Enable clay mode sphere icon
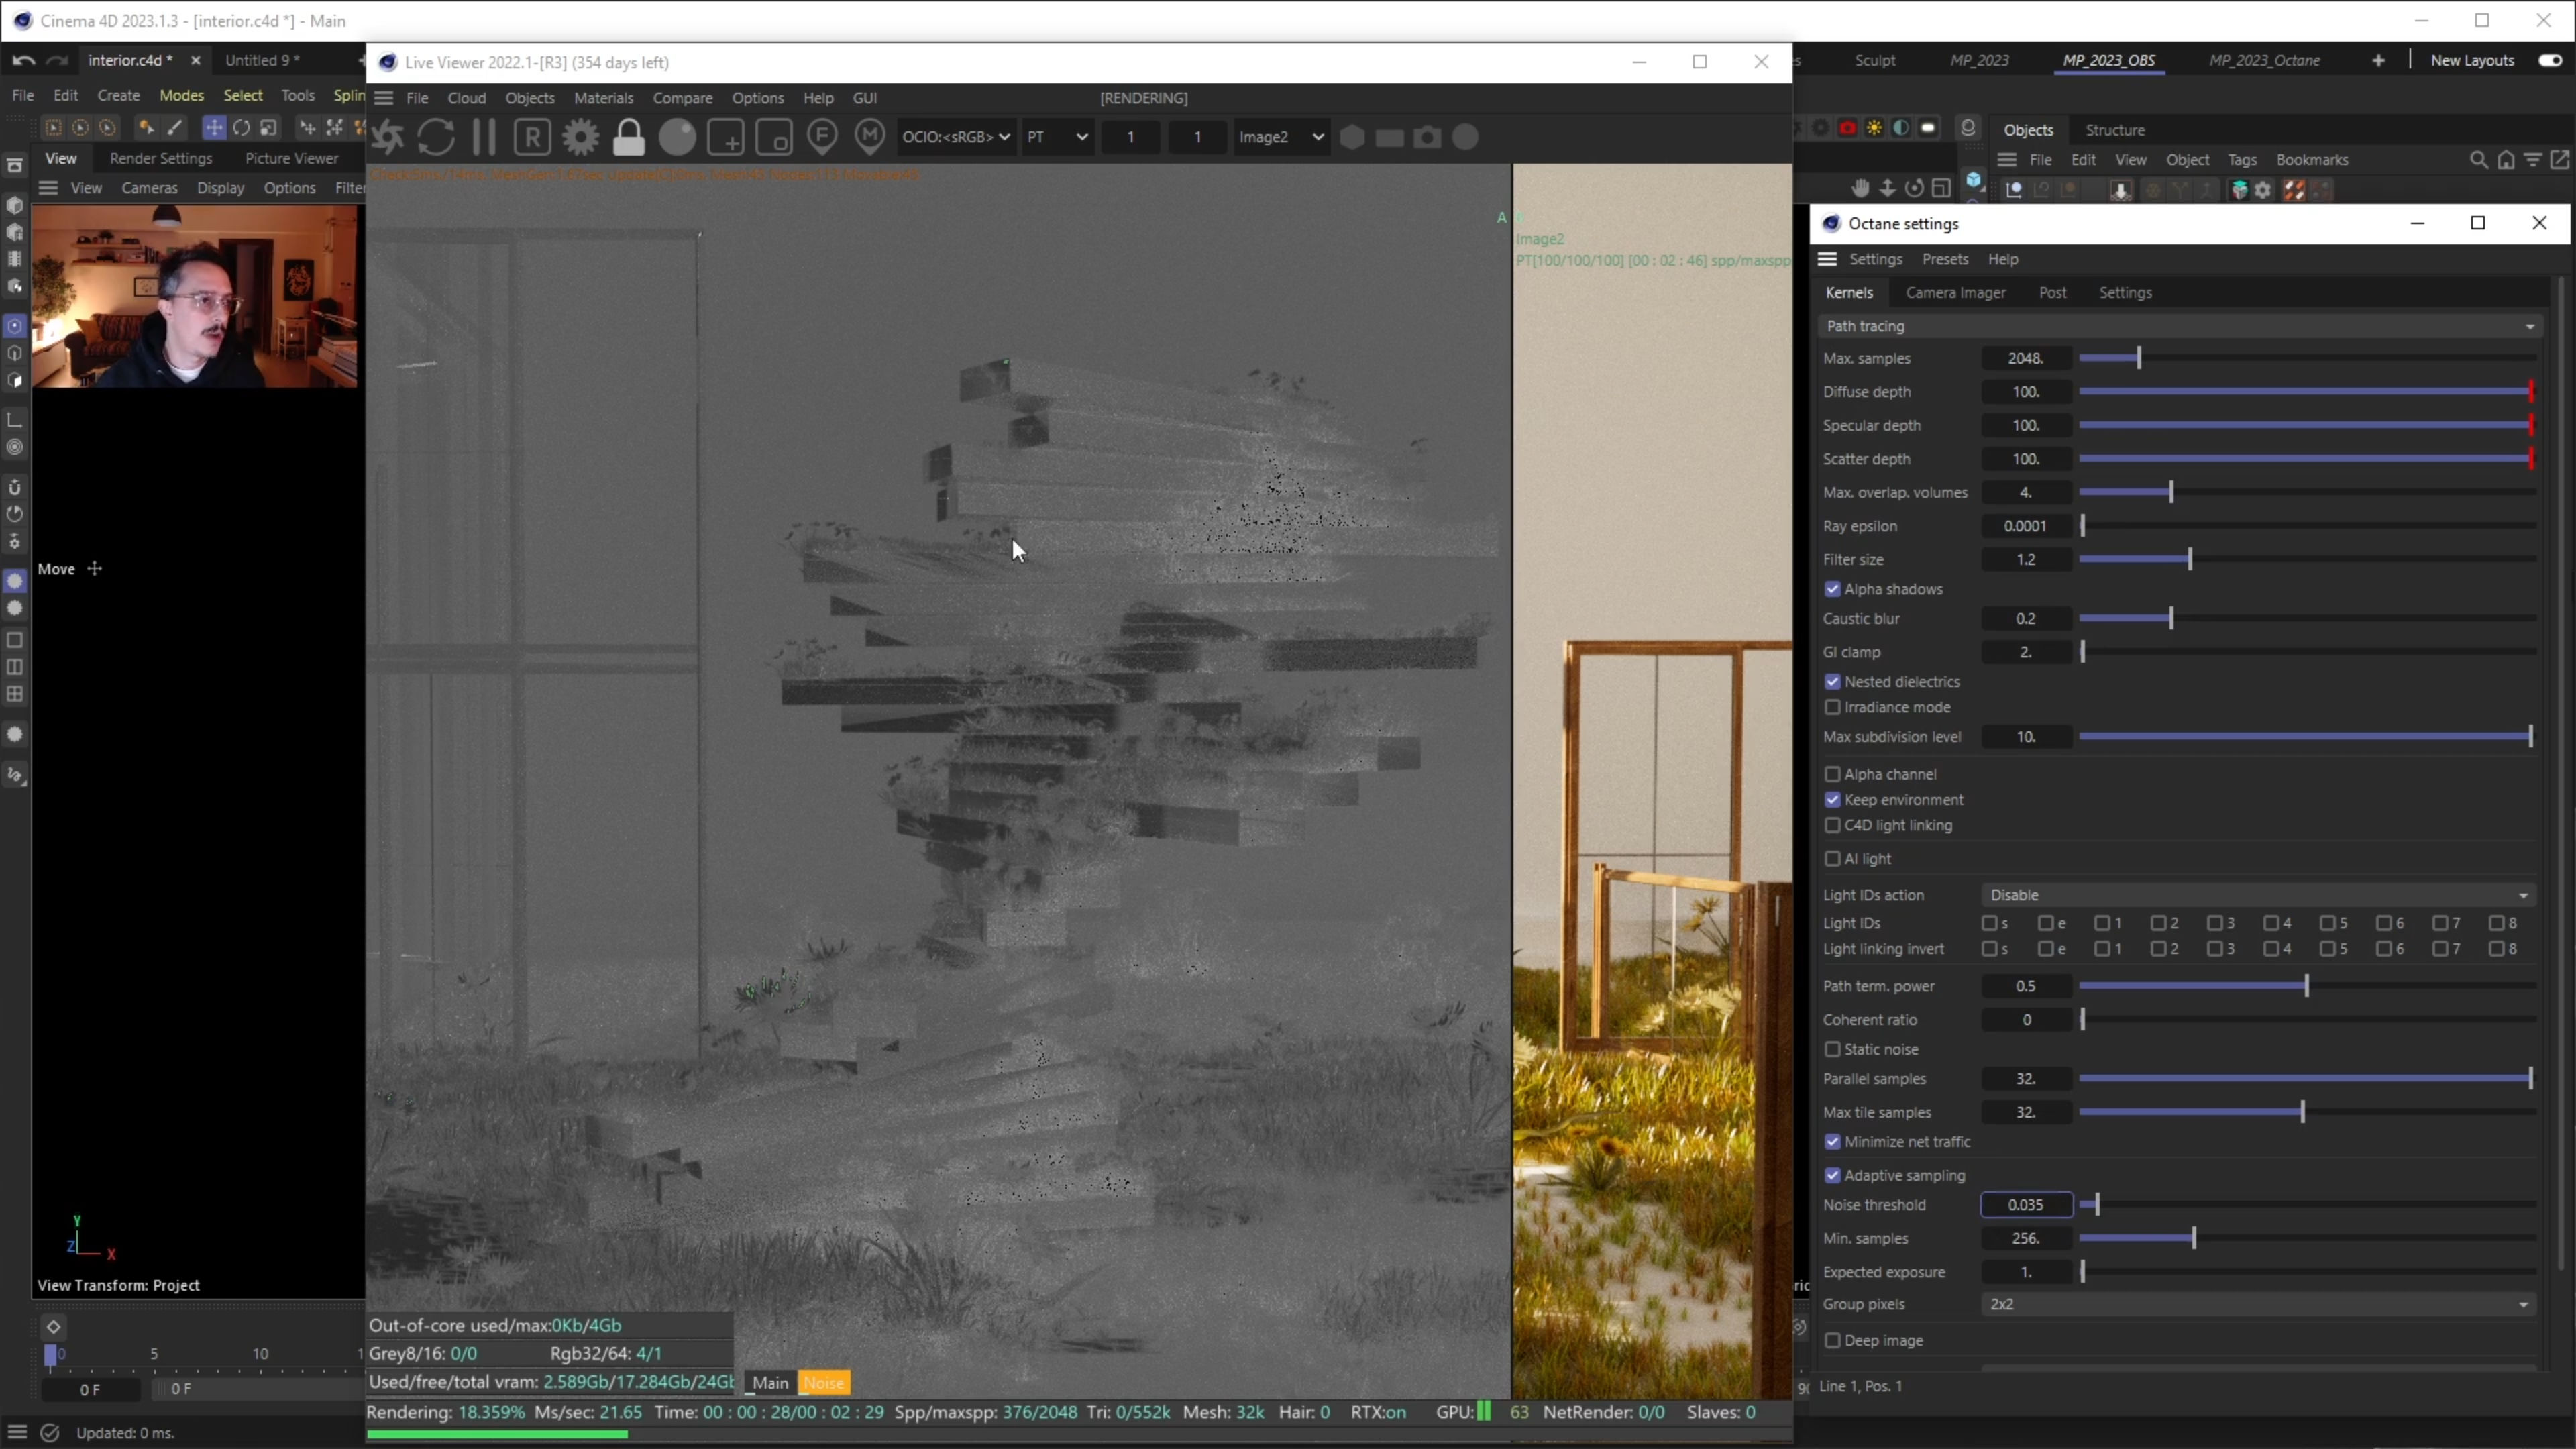2576x1449 pixels. tap(677, 137)
